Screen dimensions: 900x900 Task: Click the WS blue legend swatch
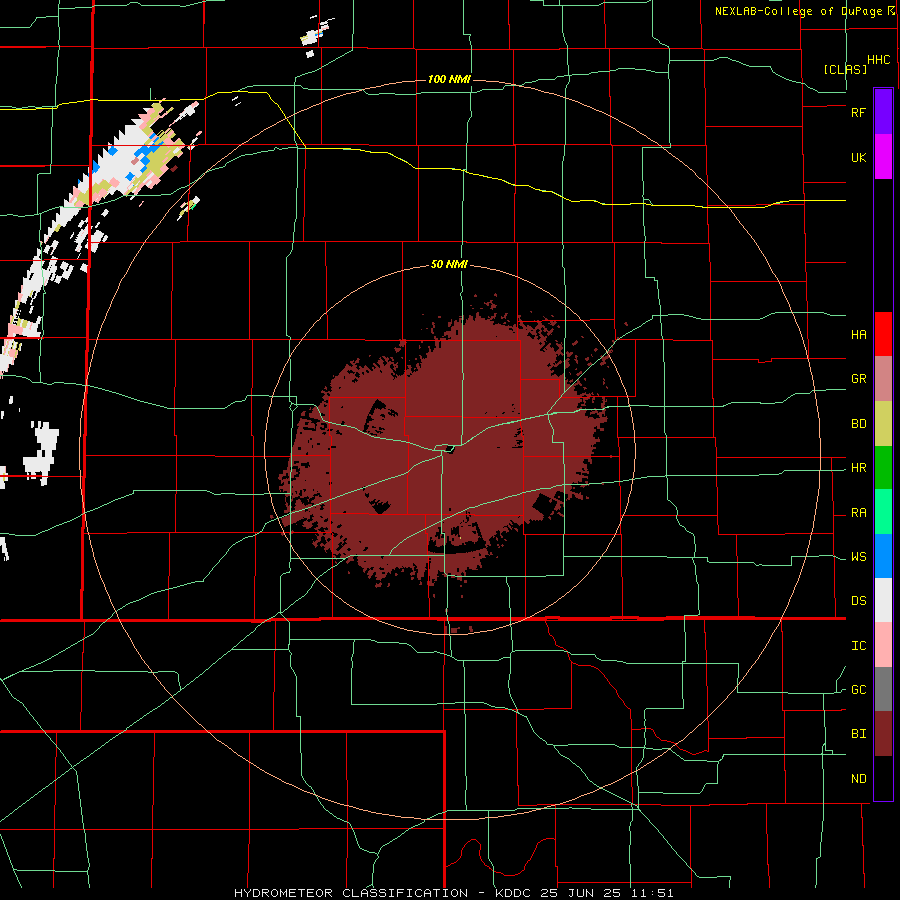pyautogui.click(x=883, y=556)
